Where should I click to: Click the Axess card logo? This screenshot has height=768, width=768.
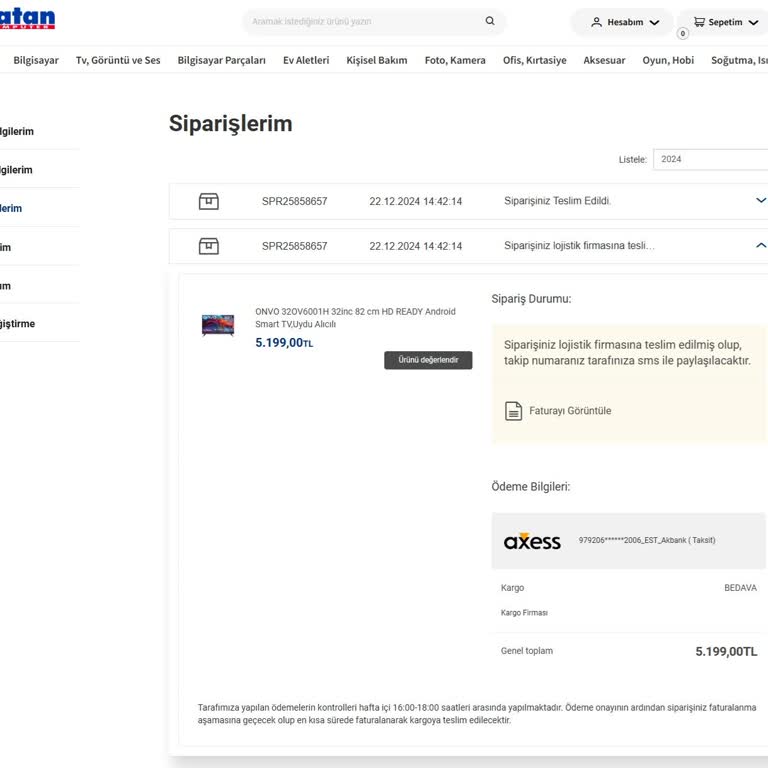(532, 541)
